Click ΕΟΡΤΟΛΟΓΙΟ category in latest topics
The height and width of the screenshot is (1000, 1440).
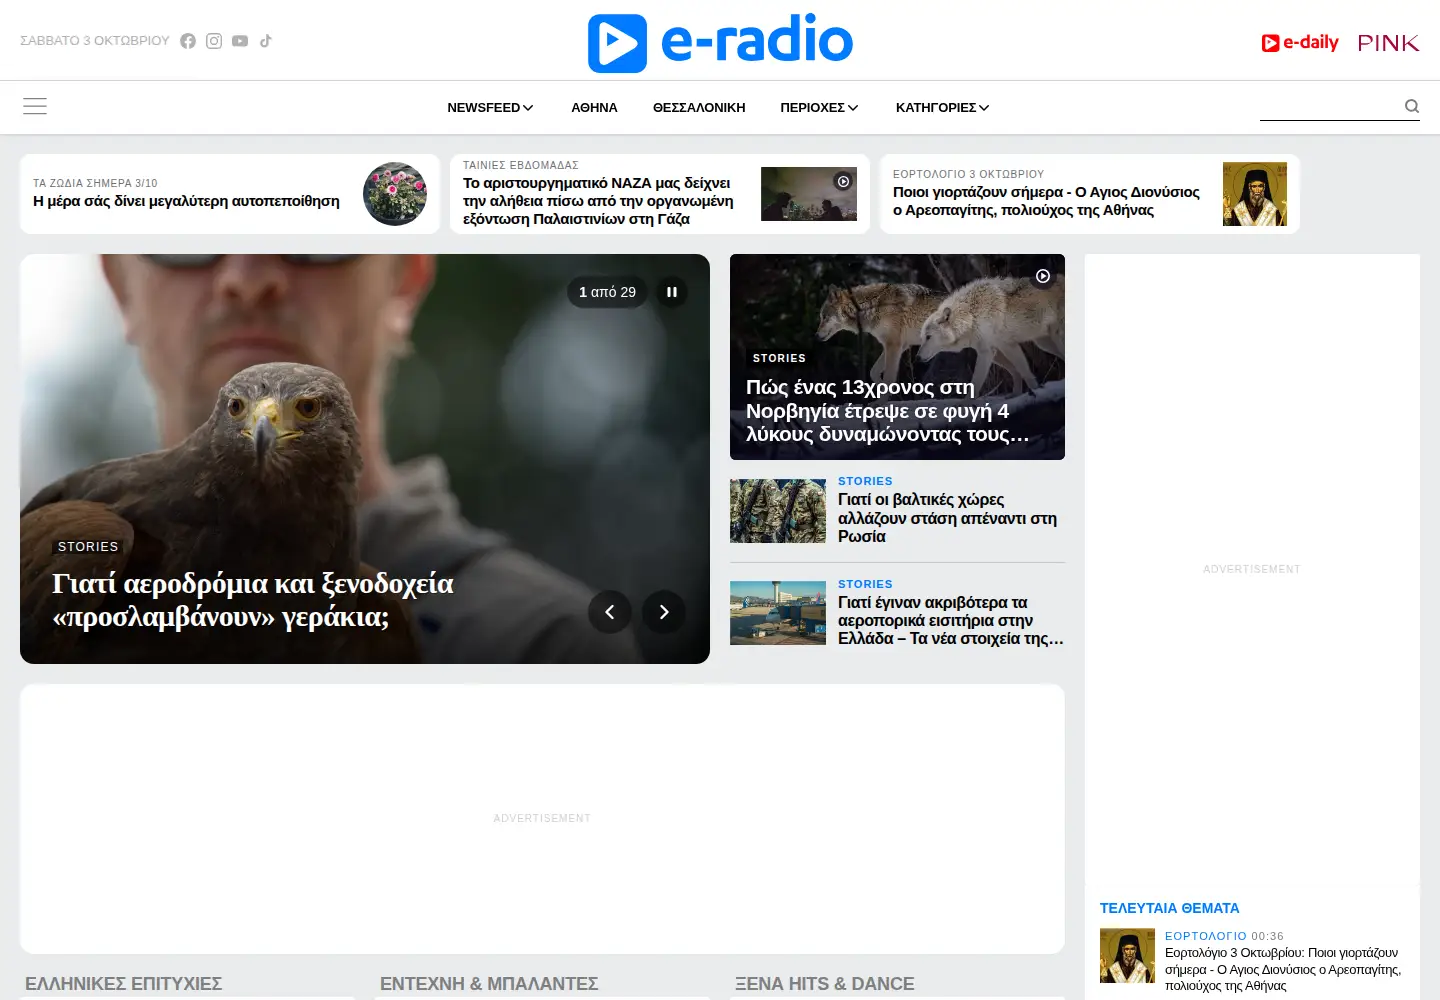[x=1205, y=936]
